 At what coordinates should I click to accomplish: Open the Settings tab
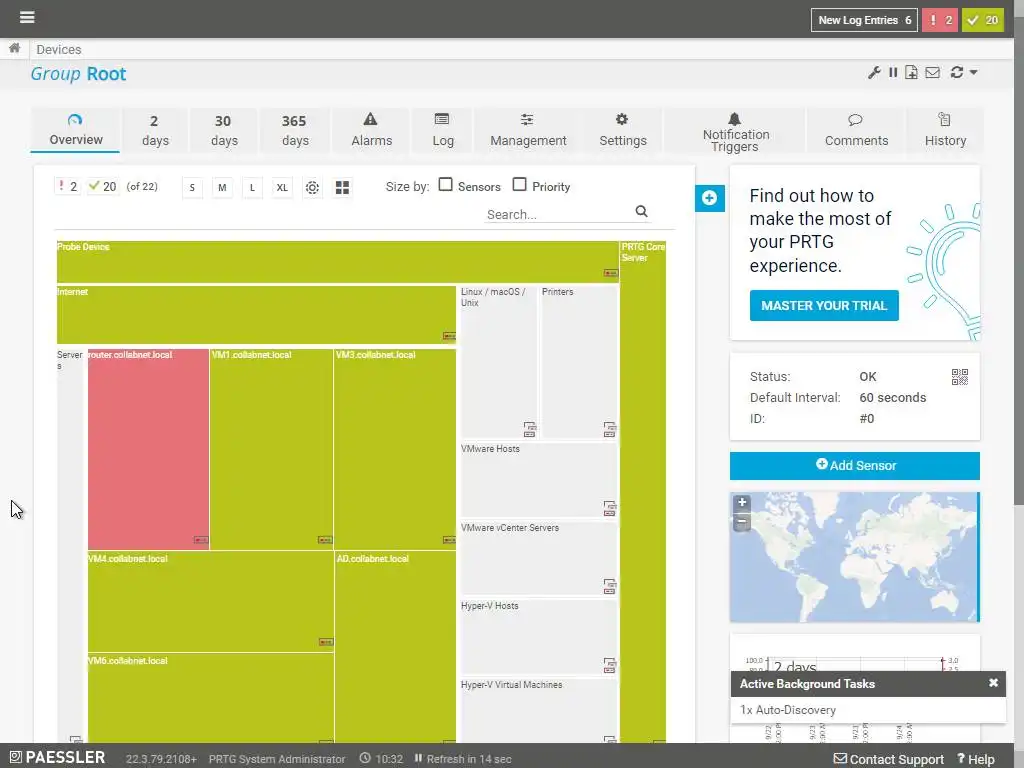coord(622,130)
